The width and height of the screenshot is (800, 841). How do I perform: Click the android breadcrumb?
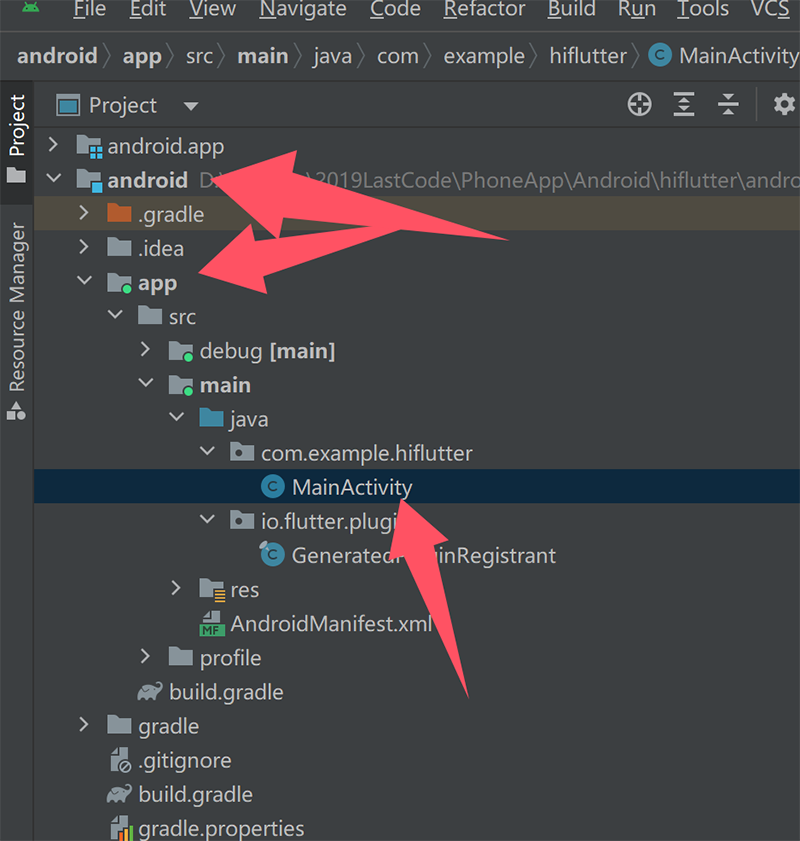pos(57,56)
